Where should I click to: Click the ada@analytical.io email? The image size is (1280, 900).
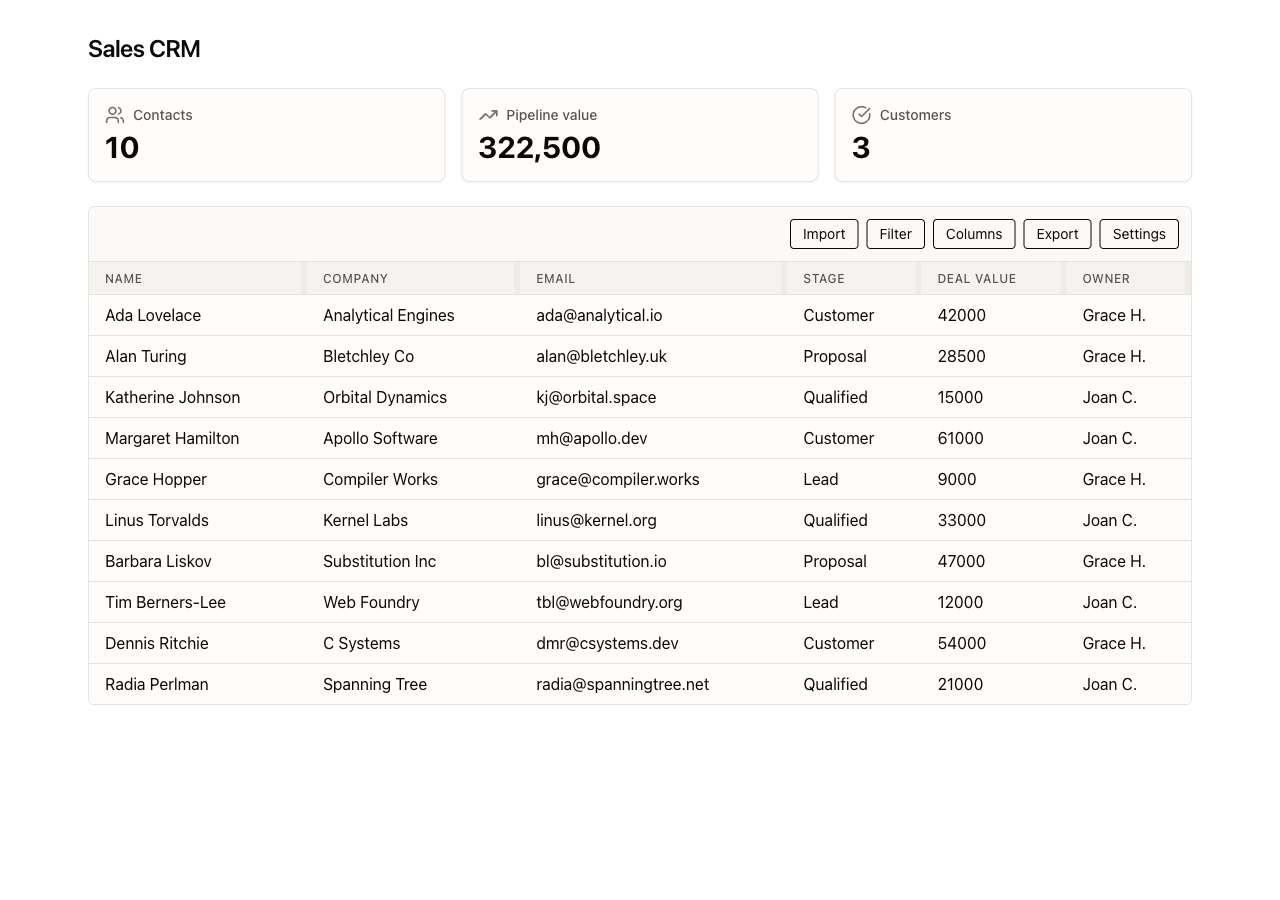point(599,315)
